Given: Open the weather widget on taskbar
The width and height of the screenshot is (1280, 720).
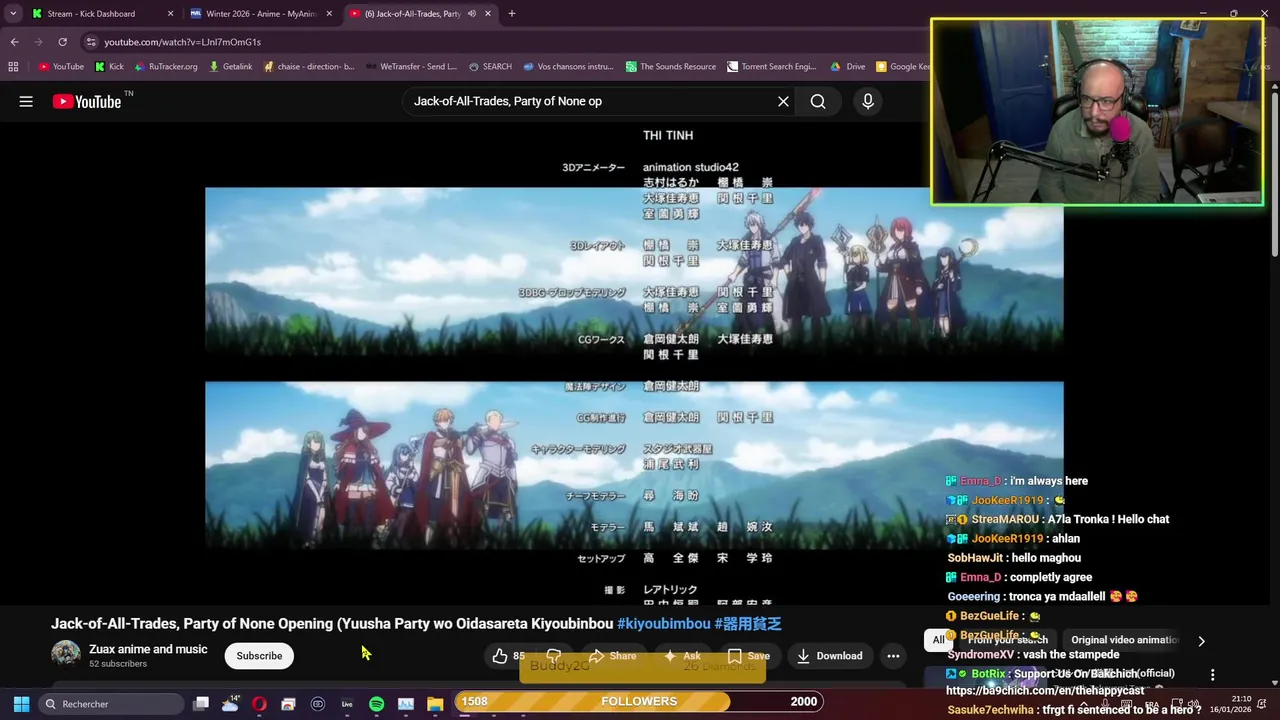Looking at the screenshot, I should [x=230, y=704].
